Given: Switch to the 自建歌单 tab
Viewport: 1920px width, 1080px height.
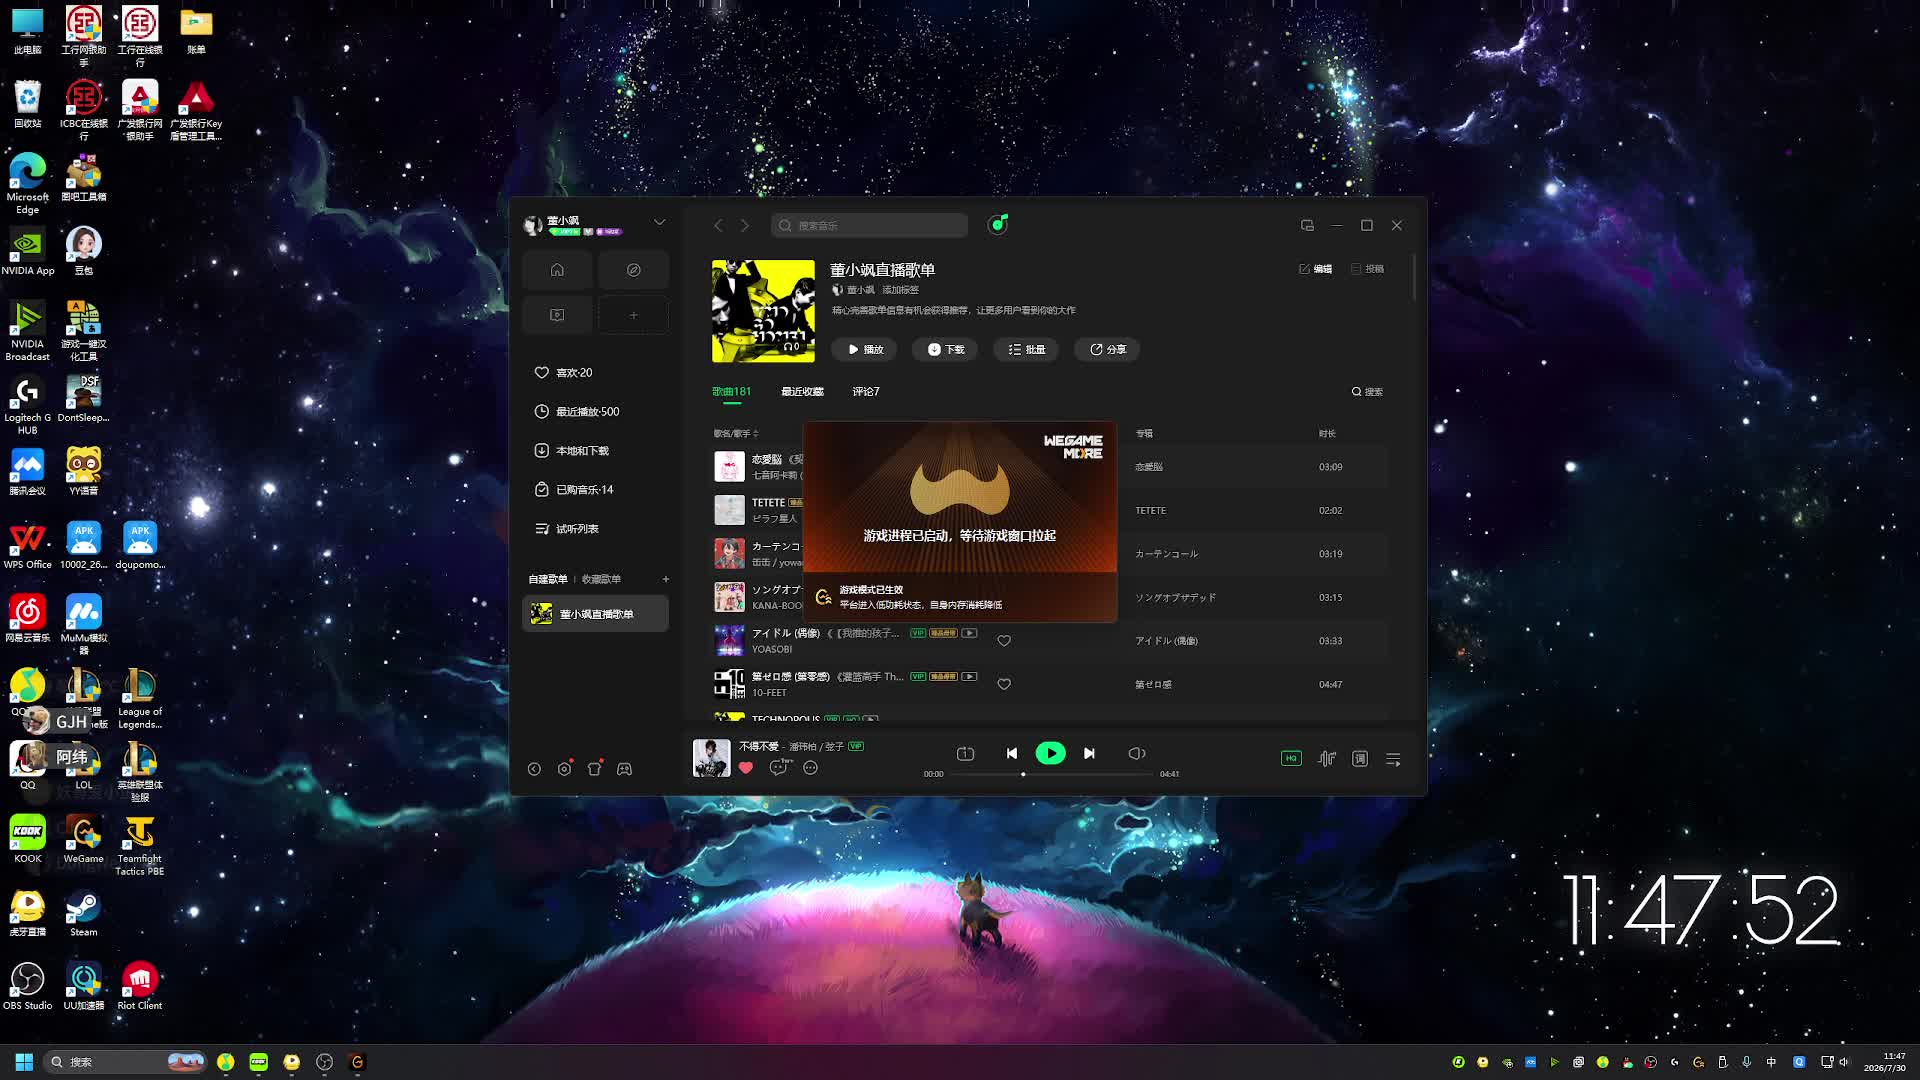Looking at the screenshot, I should tap(548, 579).
